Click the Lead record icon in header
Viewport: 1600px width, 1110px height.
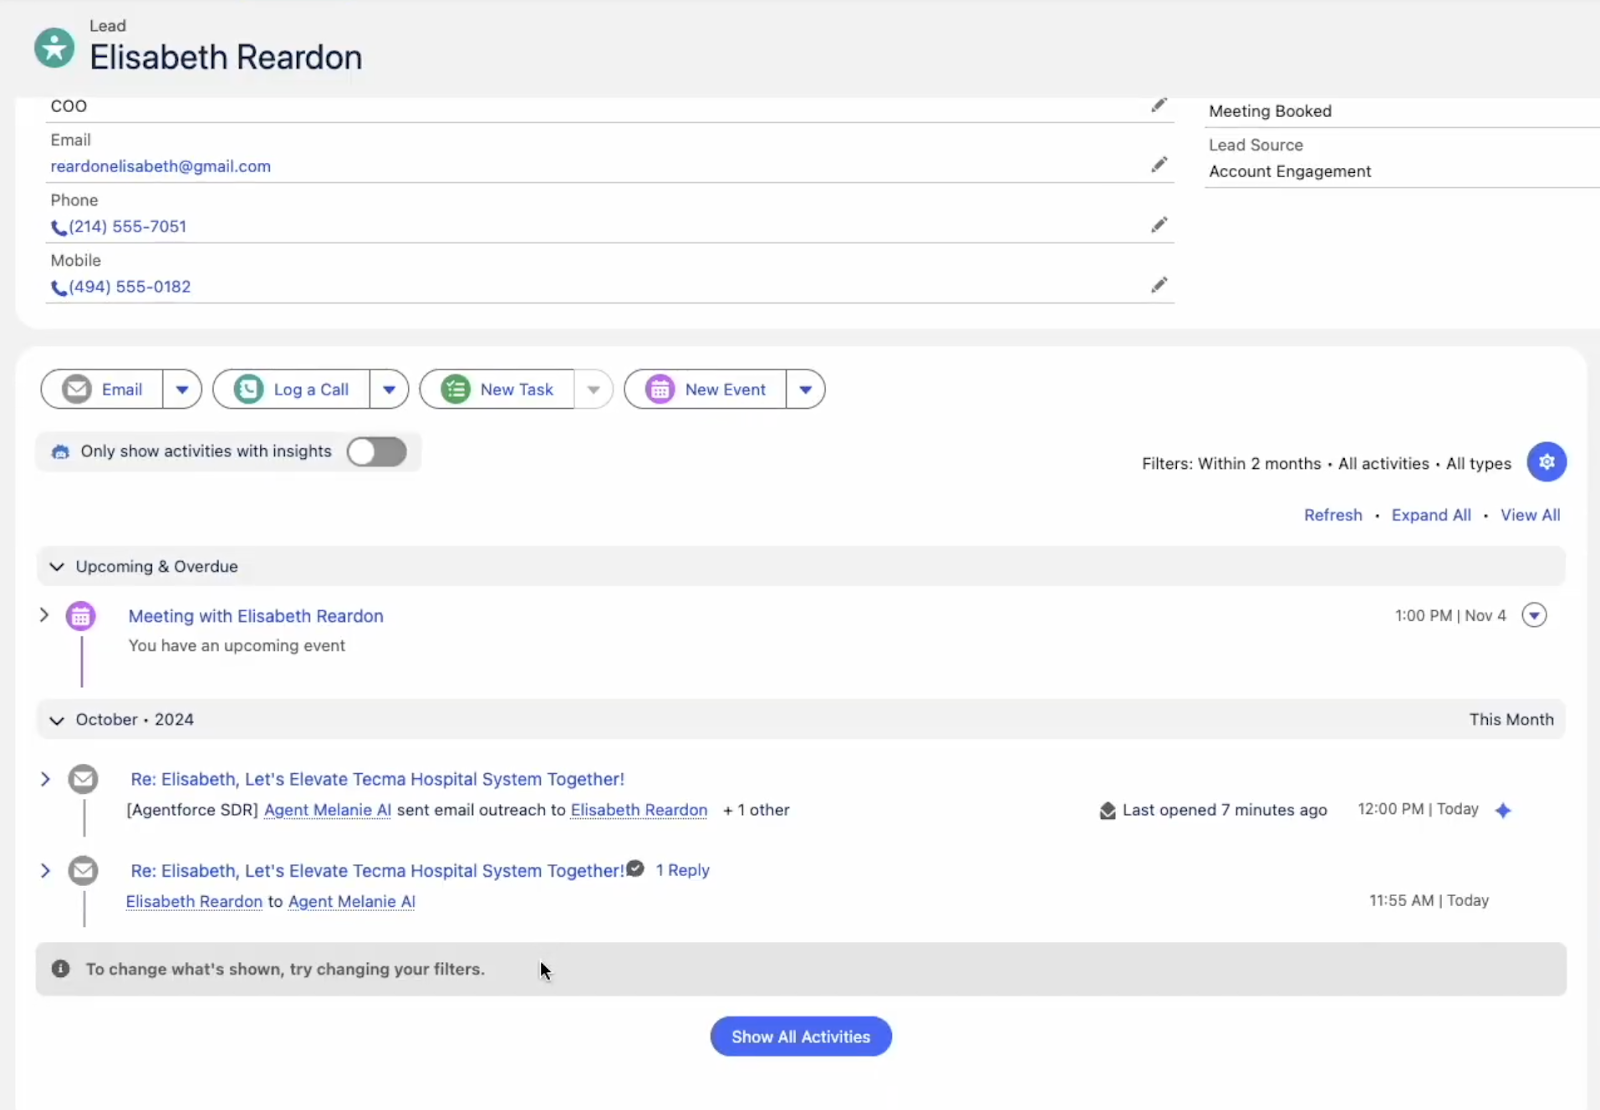tap(54, 47)
